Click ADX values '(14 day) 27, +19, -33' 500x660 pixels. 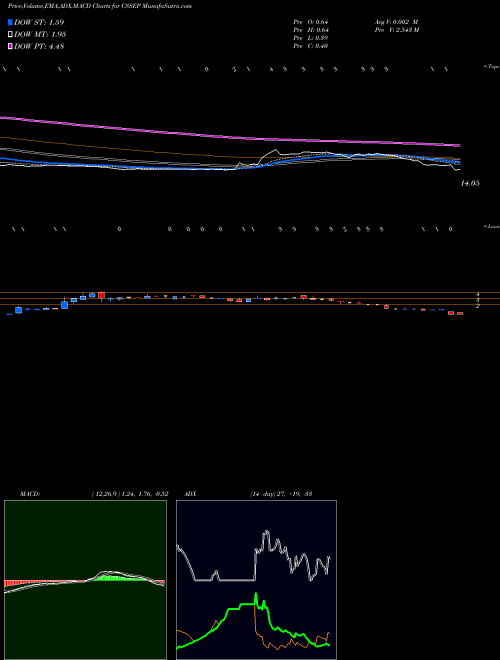coord(280,494)
